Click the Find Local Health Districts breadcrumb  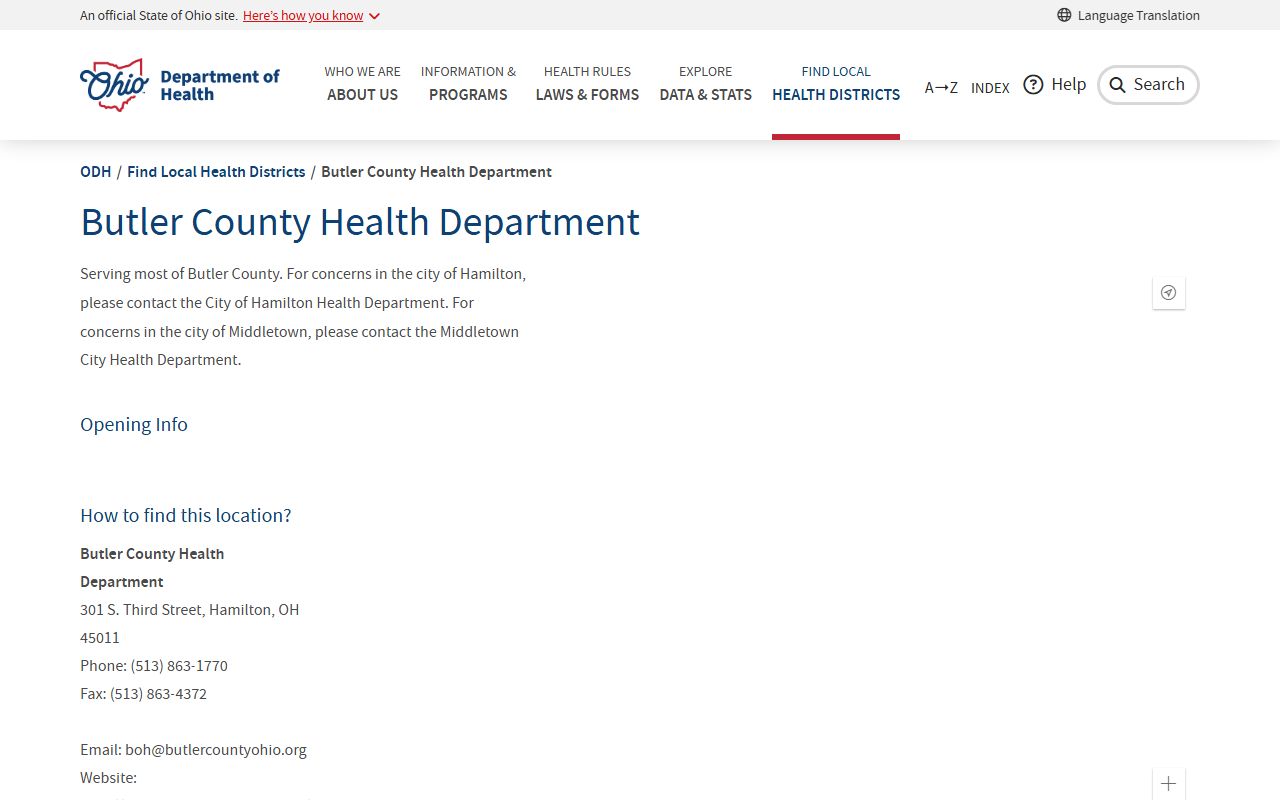tap(216, 172)
